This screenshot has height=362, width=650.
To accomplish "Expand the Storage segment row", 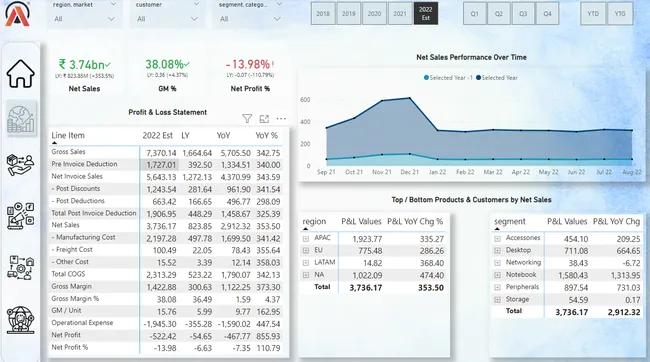I will pos(497,299).
